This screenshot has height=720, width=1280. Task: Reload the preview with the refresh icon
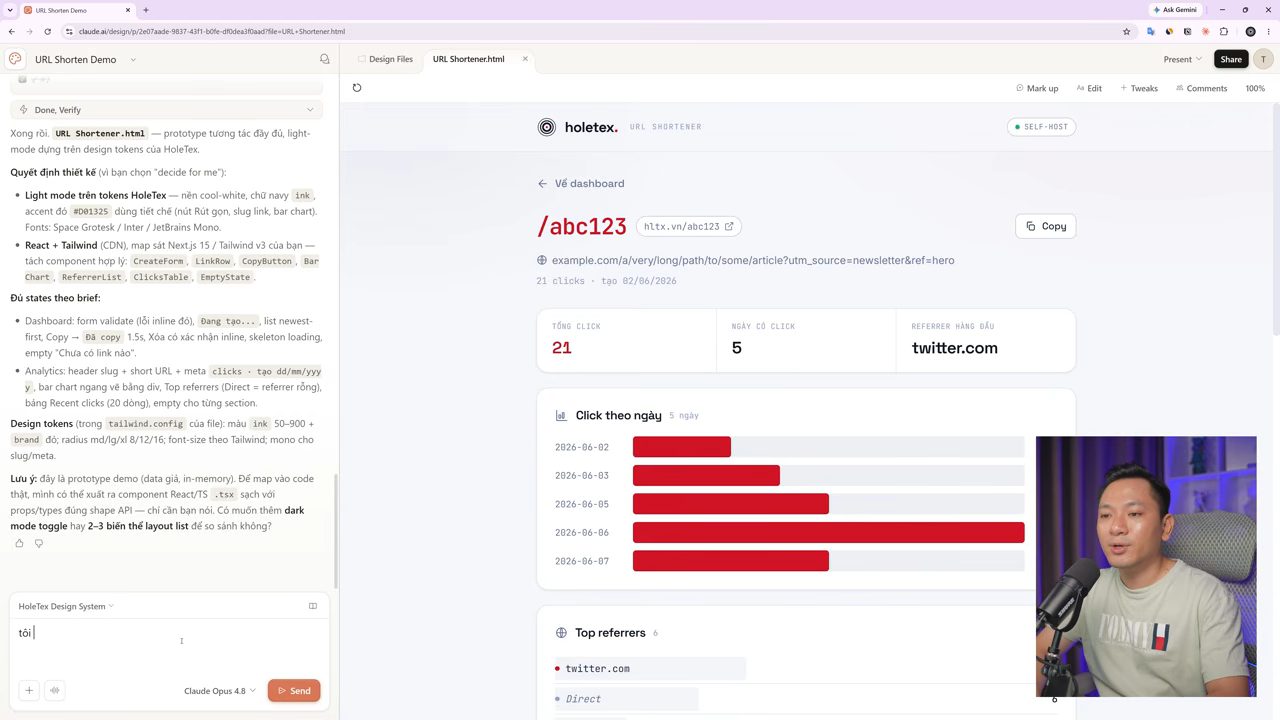(x=357, y=88)
